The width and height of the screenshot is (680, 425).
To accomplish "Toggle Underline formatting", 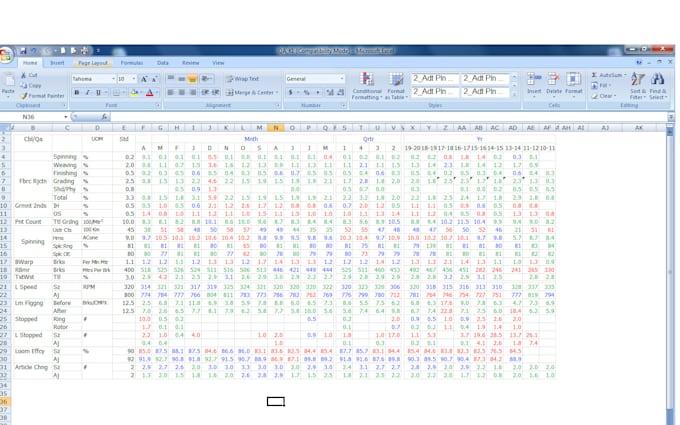I will click(x=98, y=92).
